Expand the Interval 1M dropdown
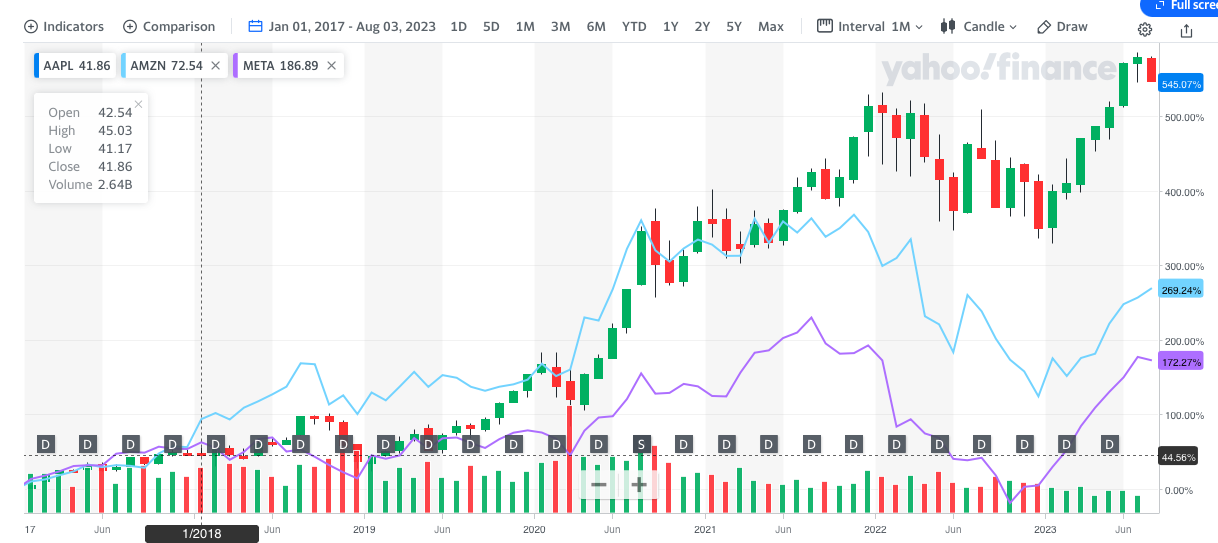 pos(870,26)
